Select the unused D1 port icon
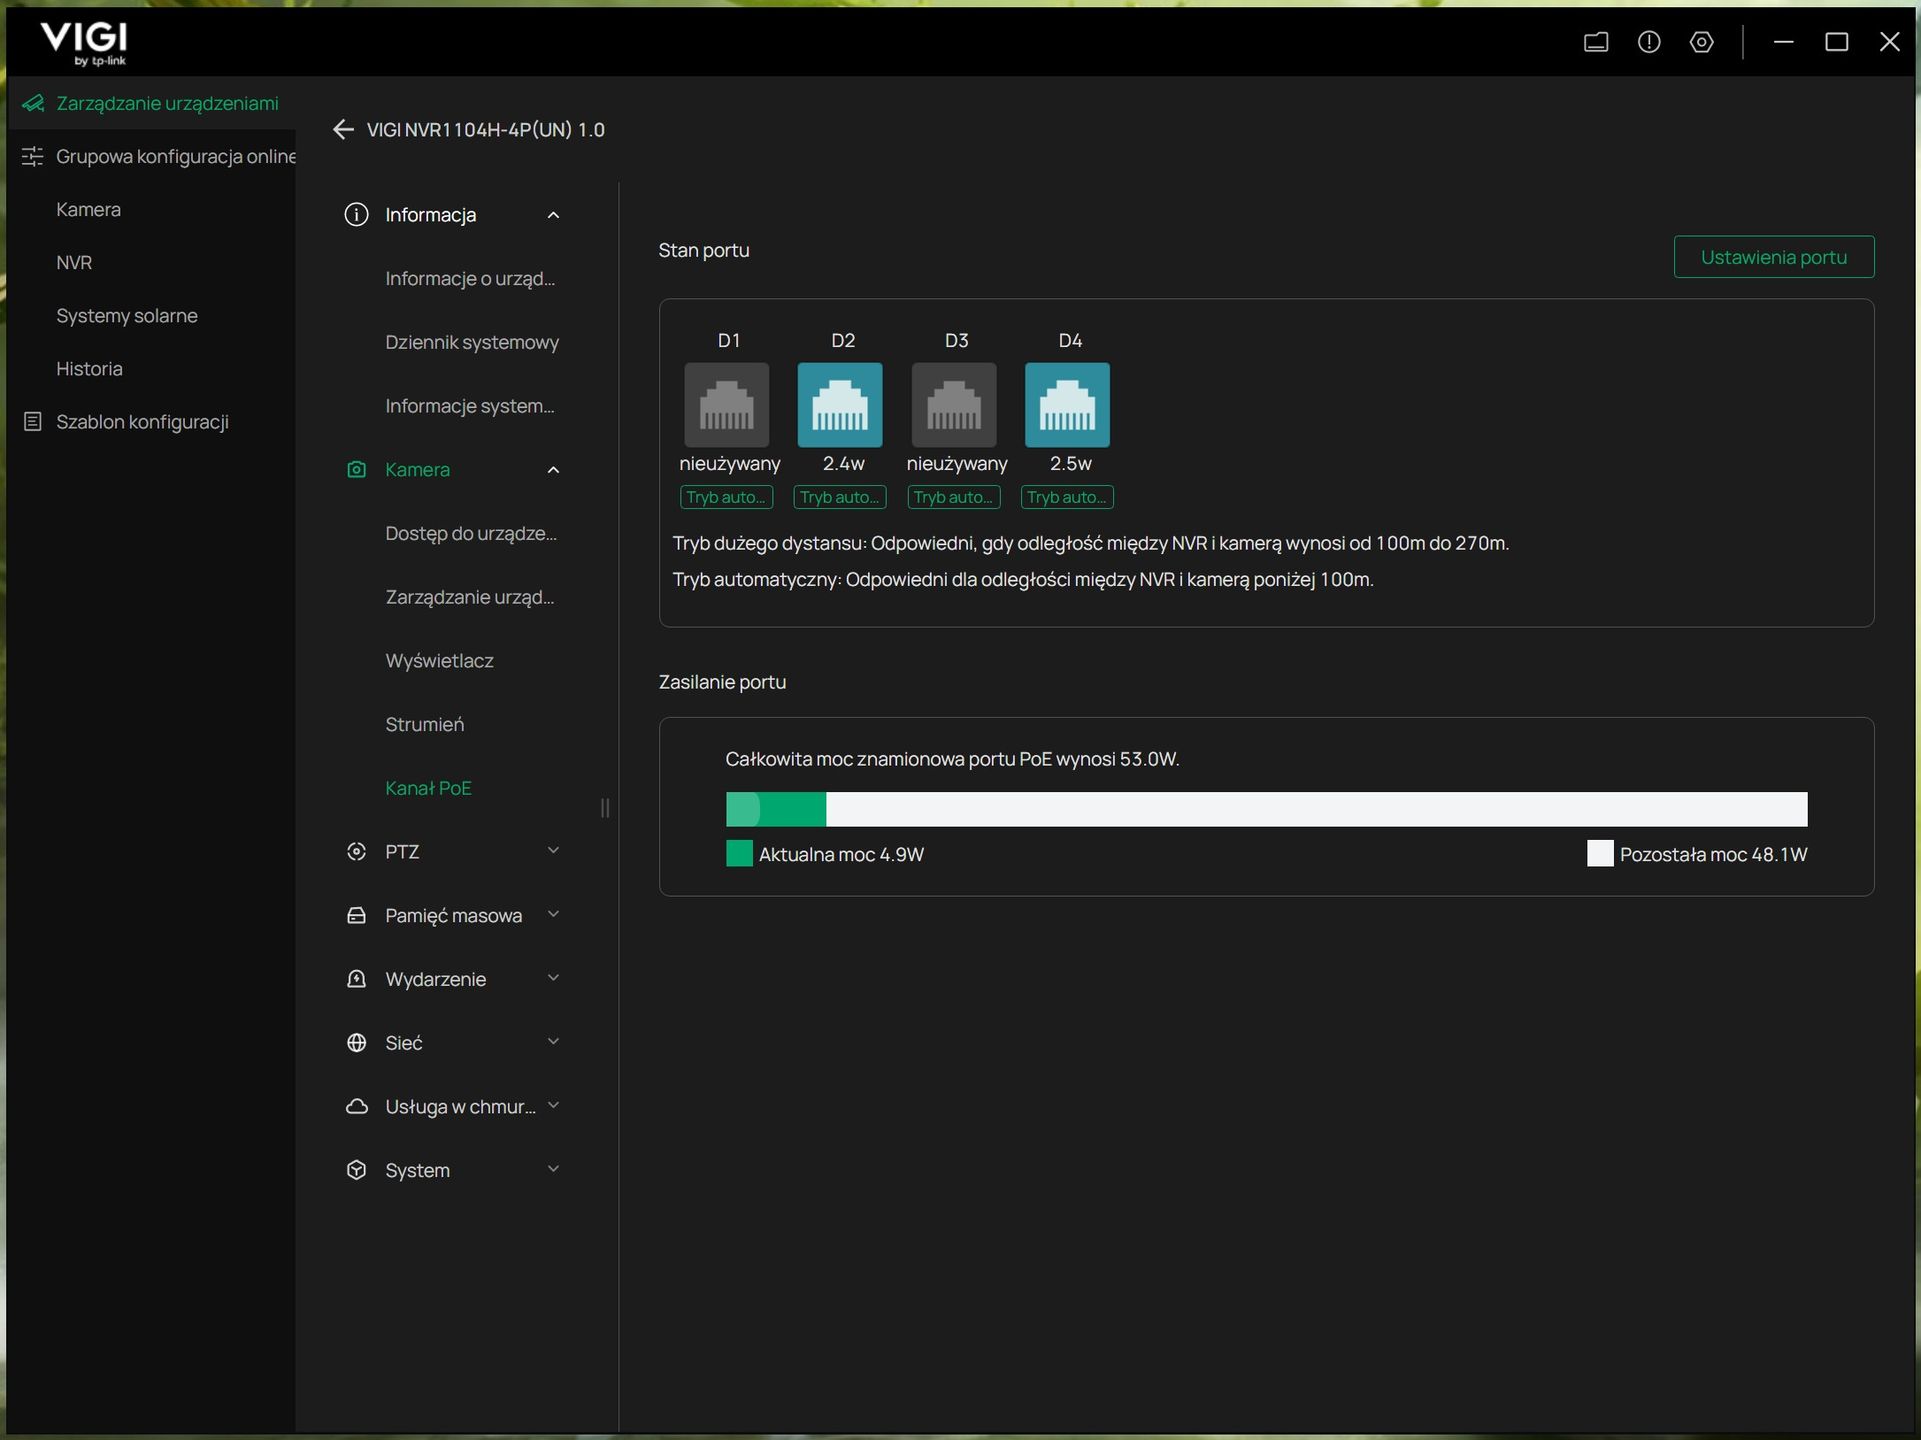Screen dimensions: 1921x1440 click(727, 405)
